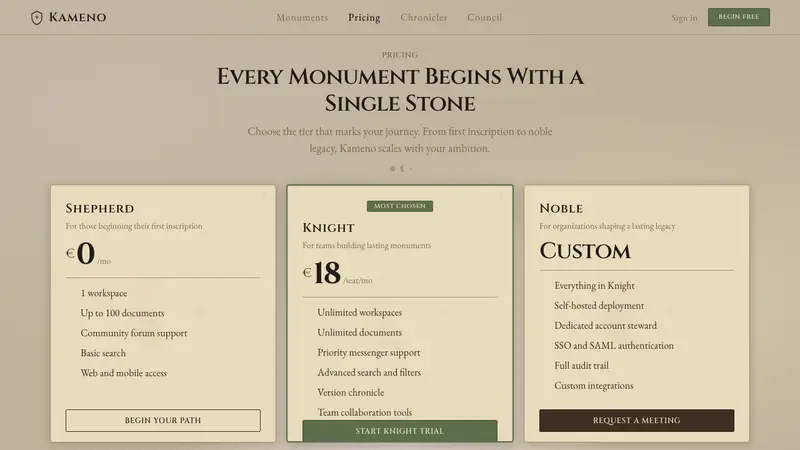Click 'SSO and SAML authentication' feature
The width and height of the screenshot is (800, 450).
pos(614,345)
